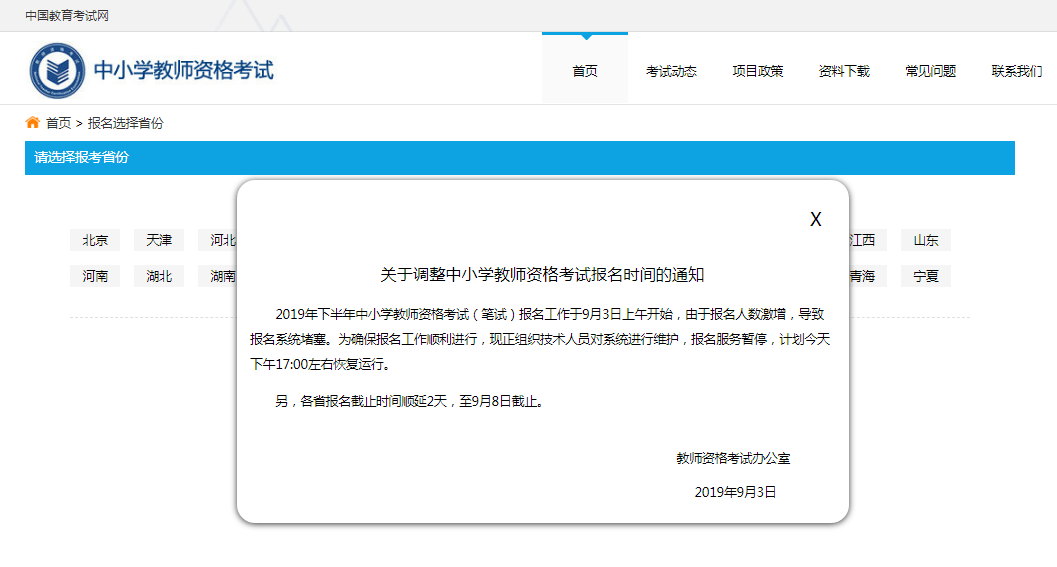This screenshot has height=567, width=1057.
Task: Select the 河南 province button
Action: [x=95, y=276]
